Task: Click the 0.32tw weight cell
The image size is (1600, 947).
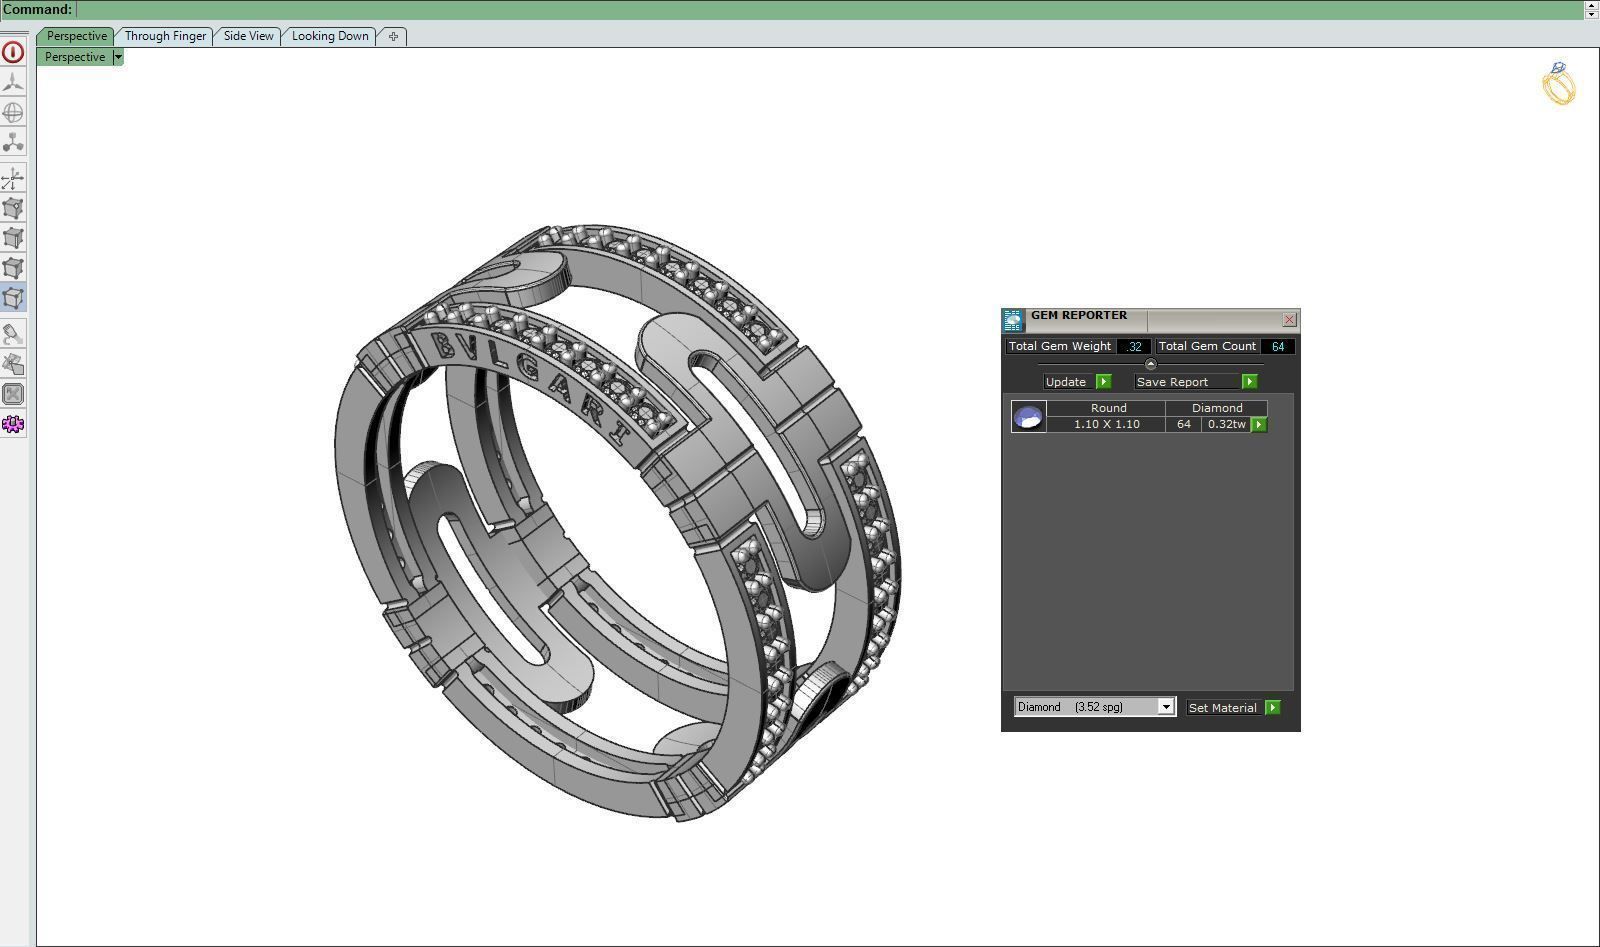Action: 1227,424
